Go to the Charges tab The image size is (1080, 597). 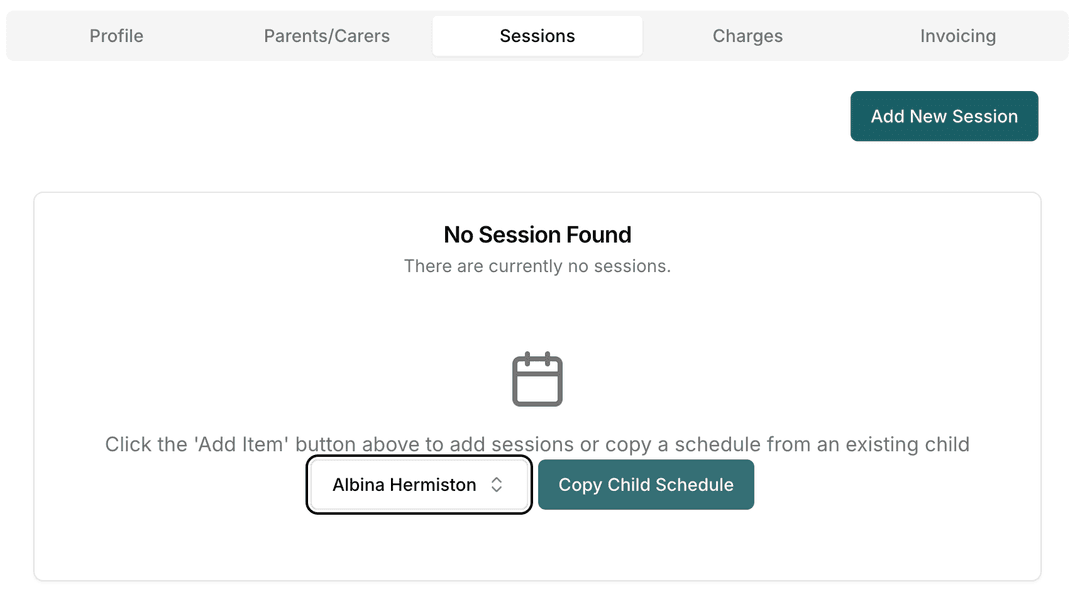pyautogui.click(x=747, y=36)
